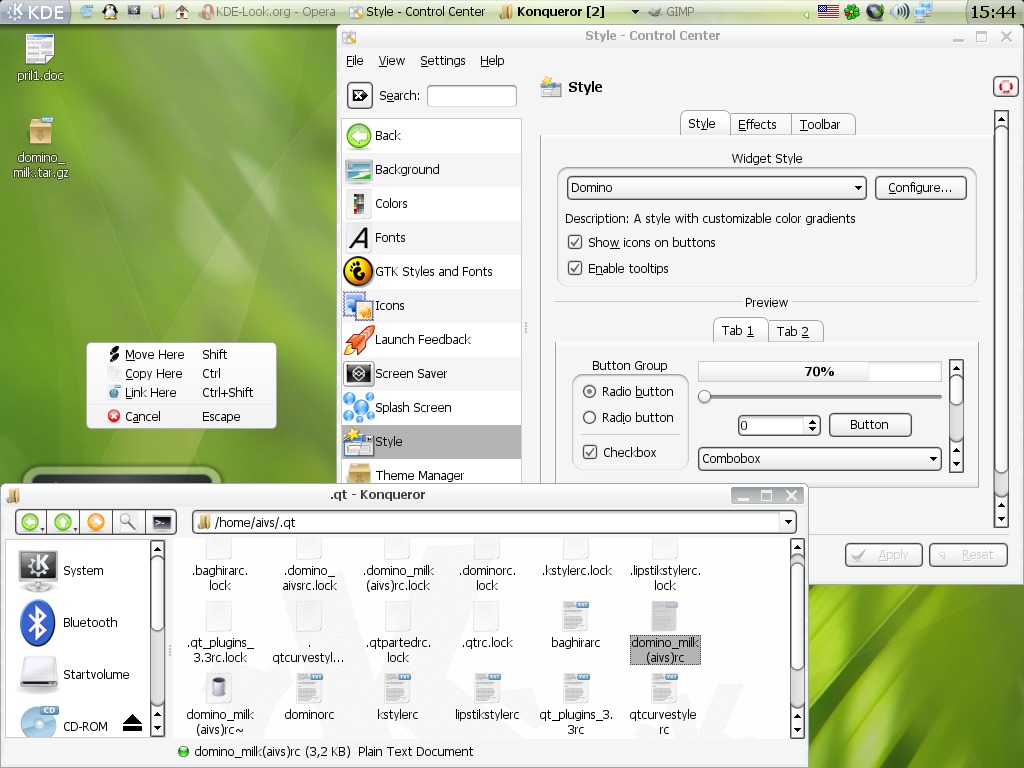Click the network monitors tray icon

click(923, 12)
